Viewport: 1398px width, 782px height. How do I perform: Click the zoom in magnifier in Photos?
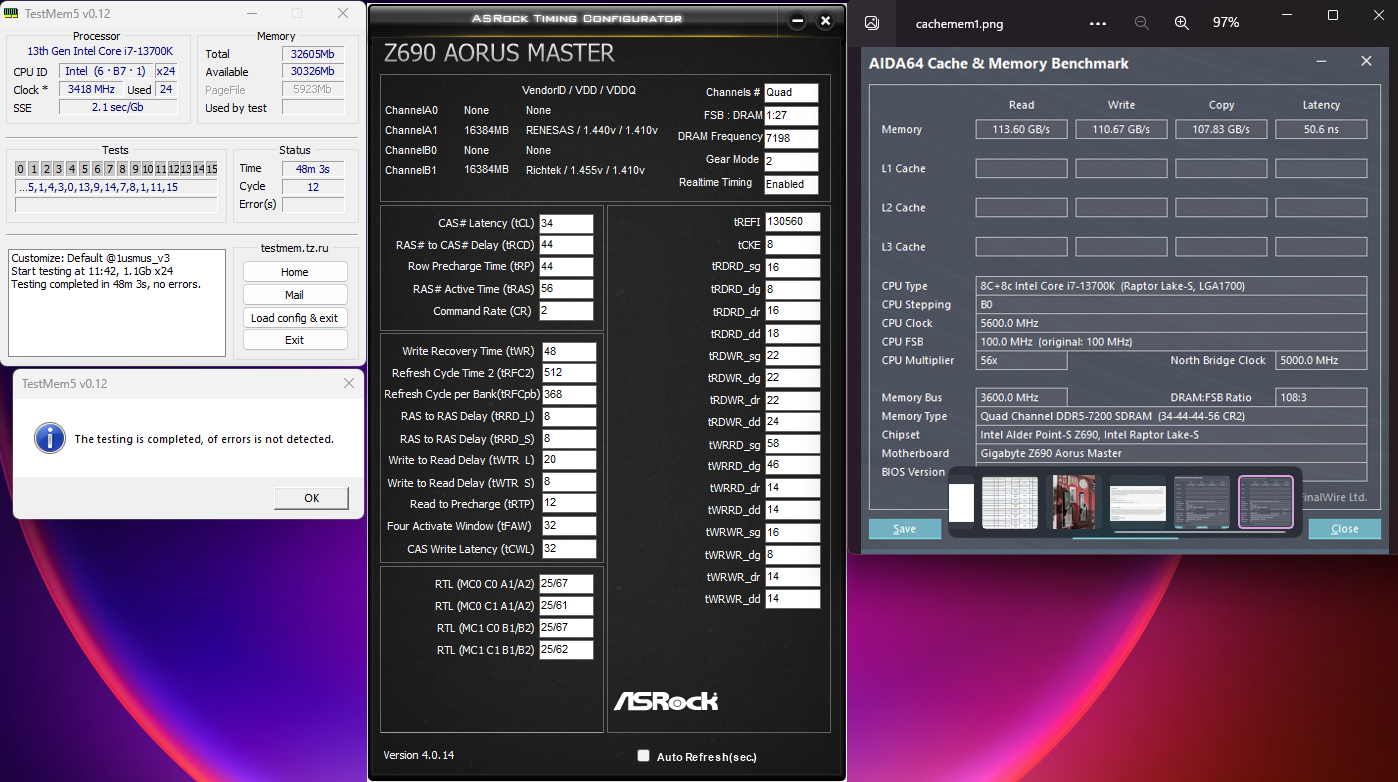1181,23
